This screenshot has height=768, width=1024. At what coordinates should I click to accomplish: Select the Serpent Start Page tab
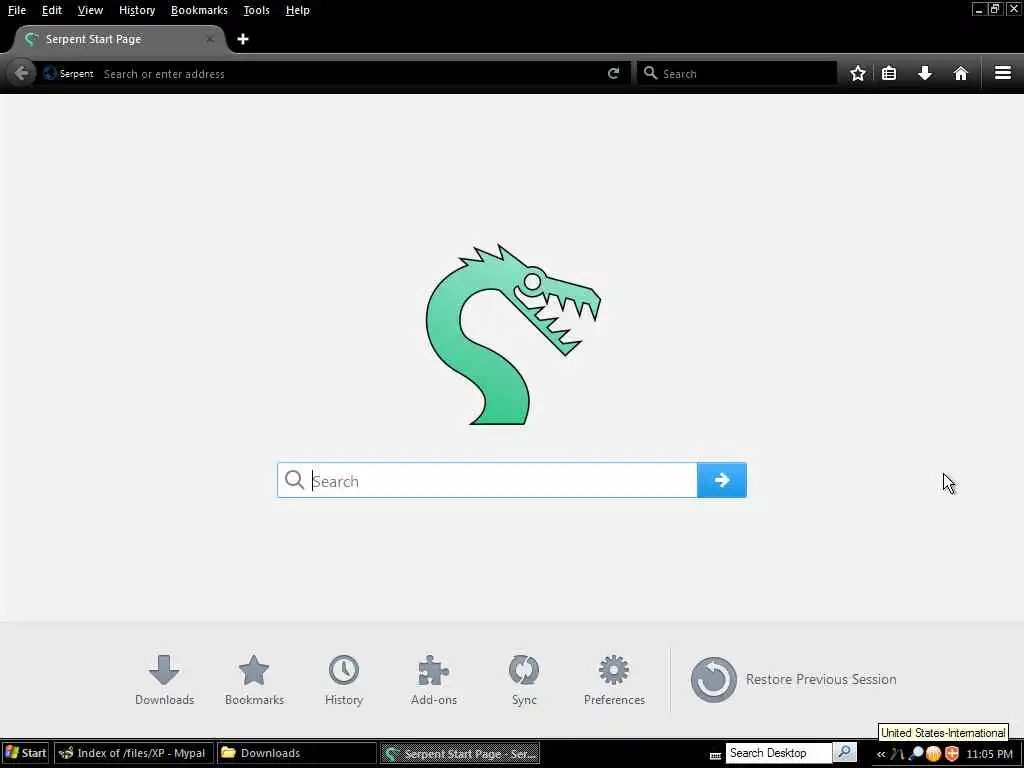[x=118, y=39]
